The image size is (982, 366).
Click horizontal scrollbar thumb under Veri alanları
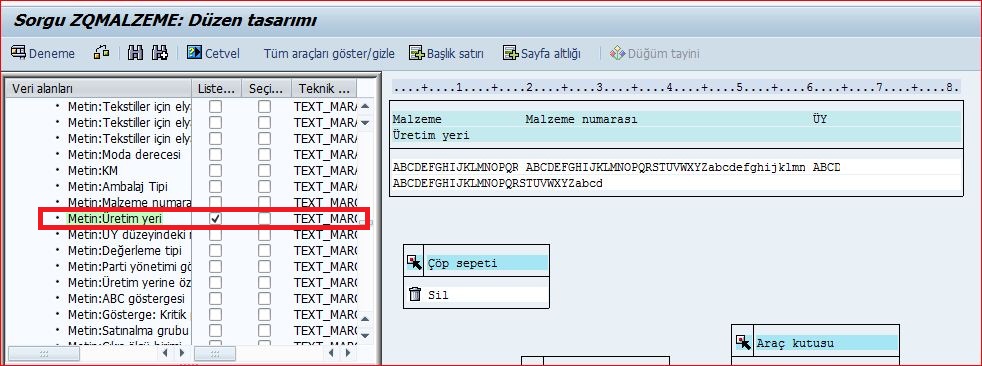(44, 353)
